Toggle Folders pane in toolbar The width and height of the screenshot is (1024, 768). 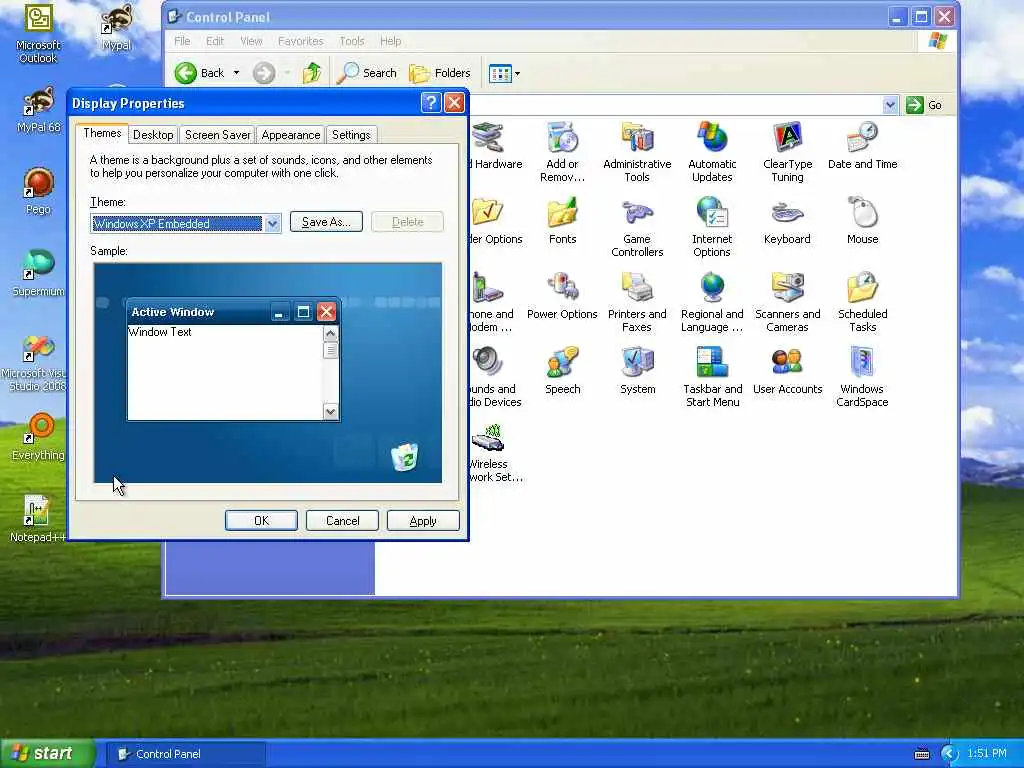(440, 73)
